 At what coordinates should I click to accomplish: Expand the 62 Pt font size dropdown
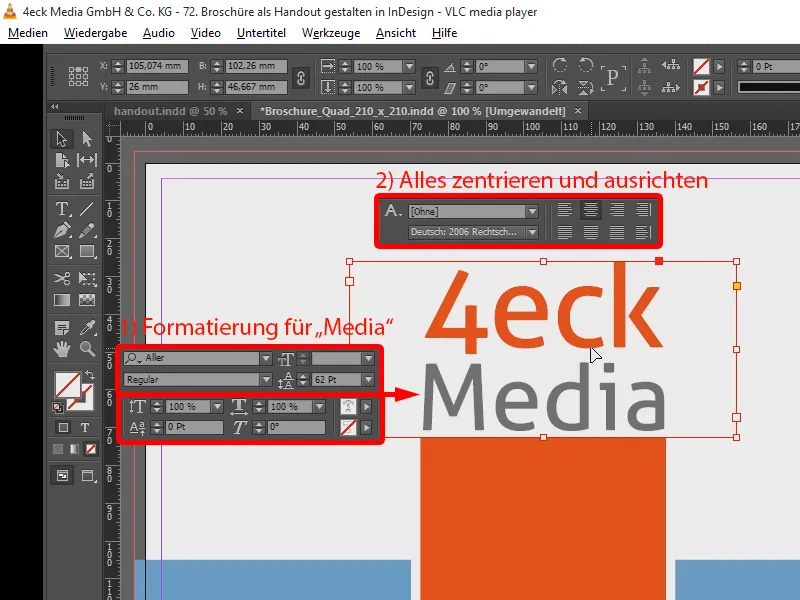click(x=367, y=377)
